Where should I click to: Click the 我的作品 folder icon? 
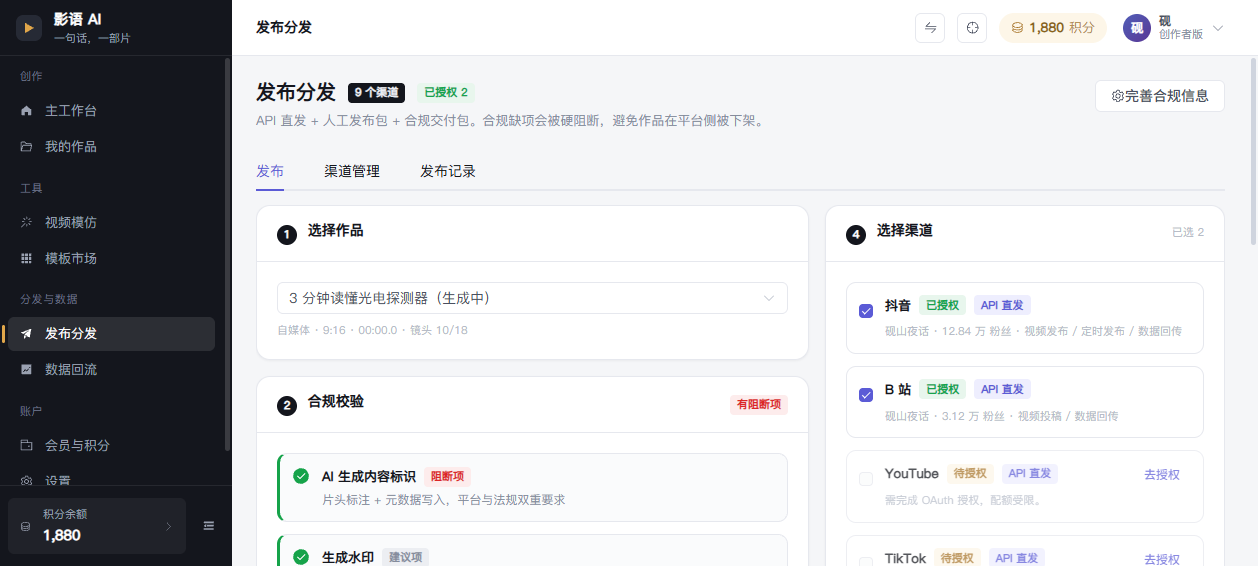(x=26, y=147)
